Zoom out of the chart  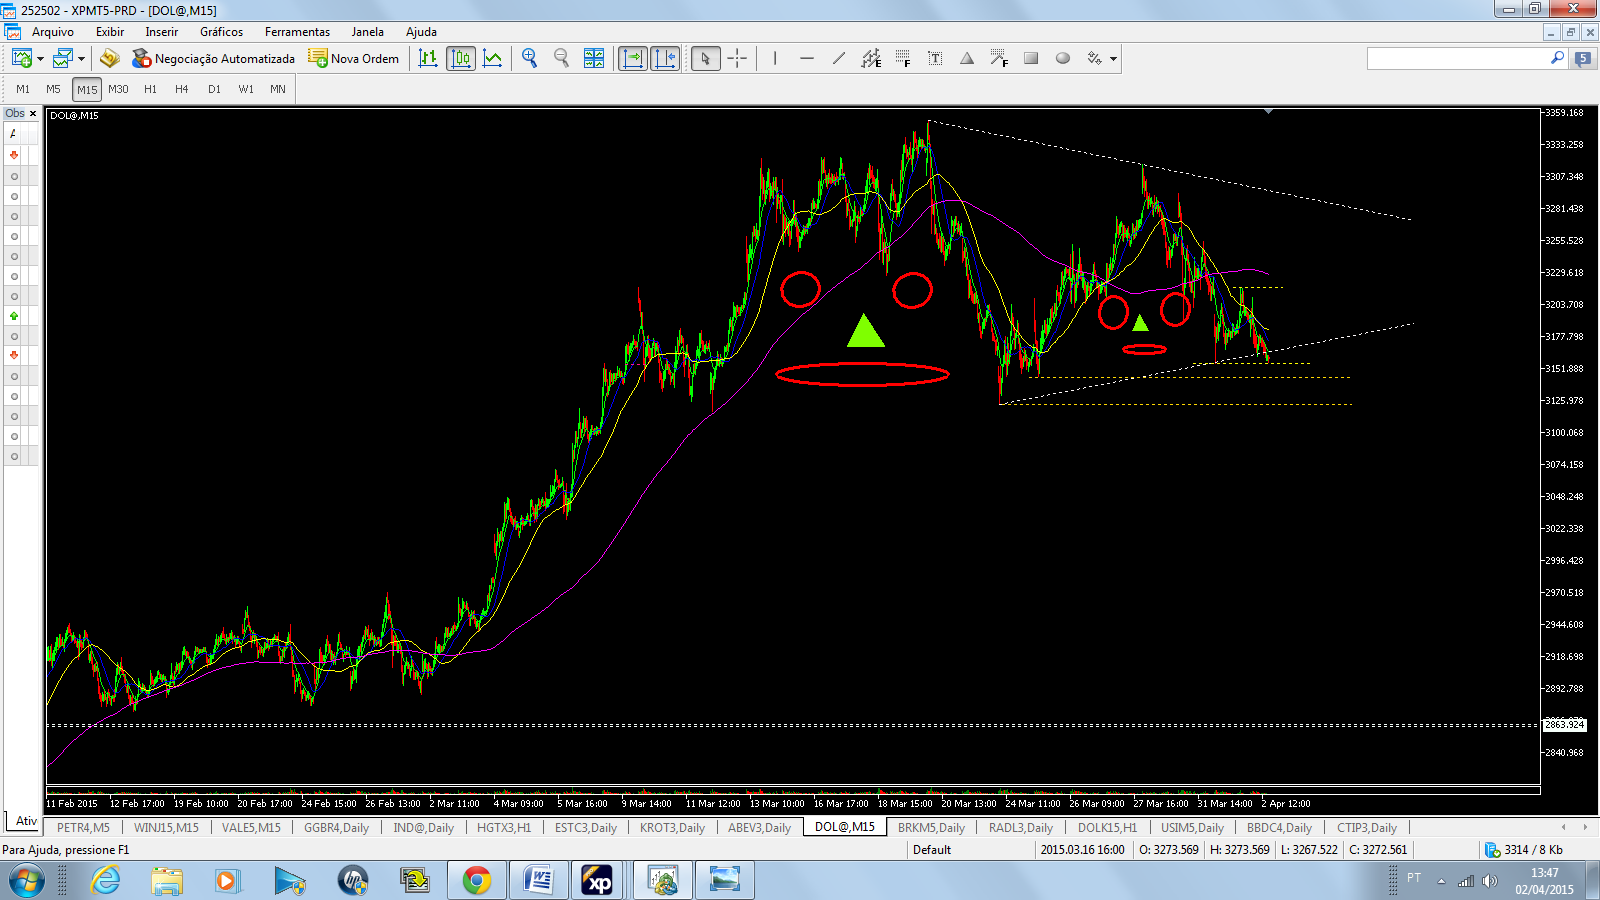point(561,58)
